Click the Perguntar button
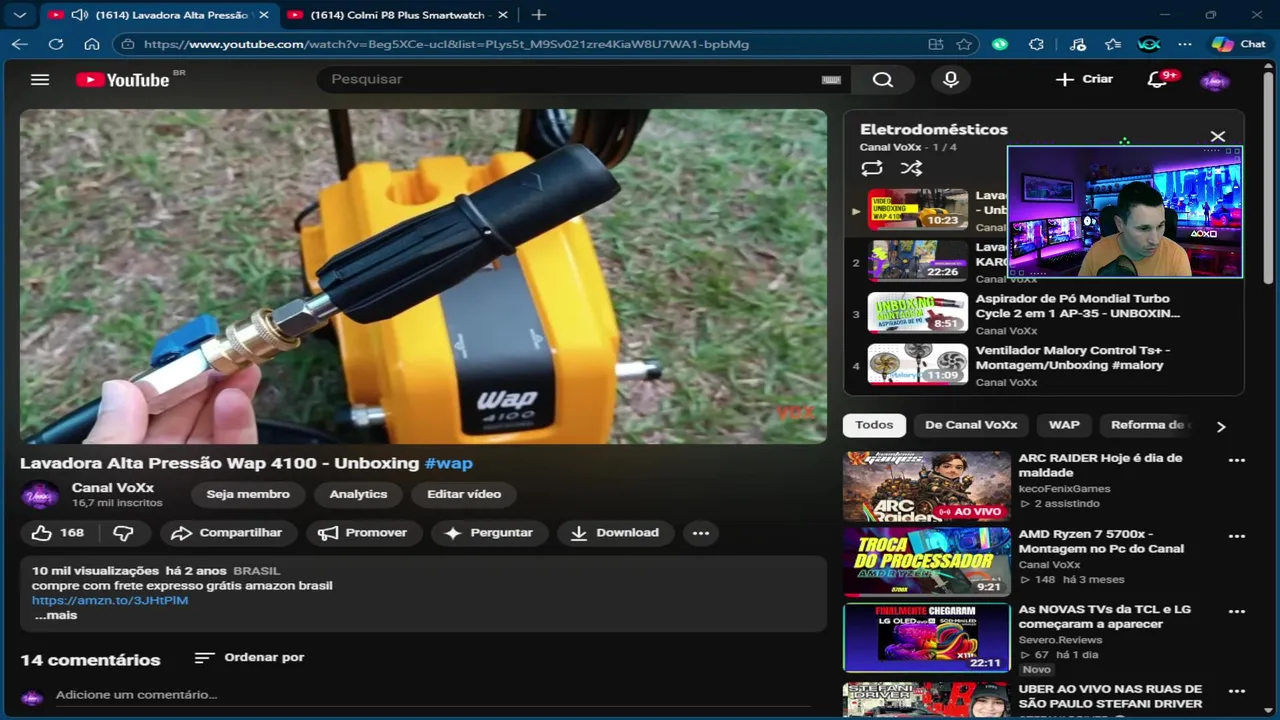This screenshot has width=1280, height=720. click(490, 533)
